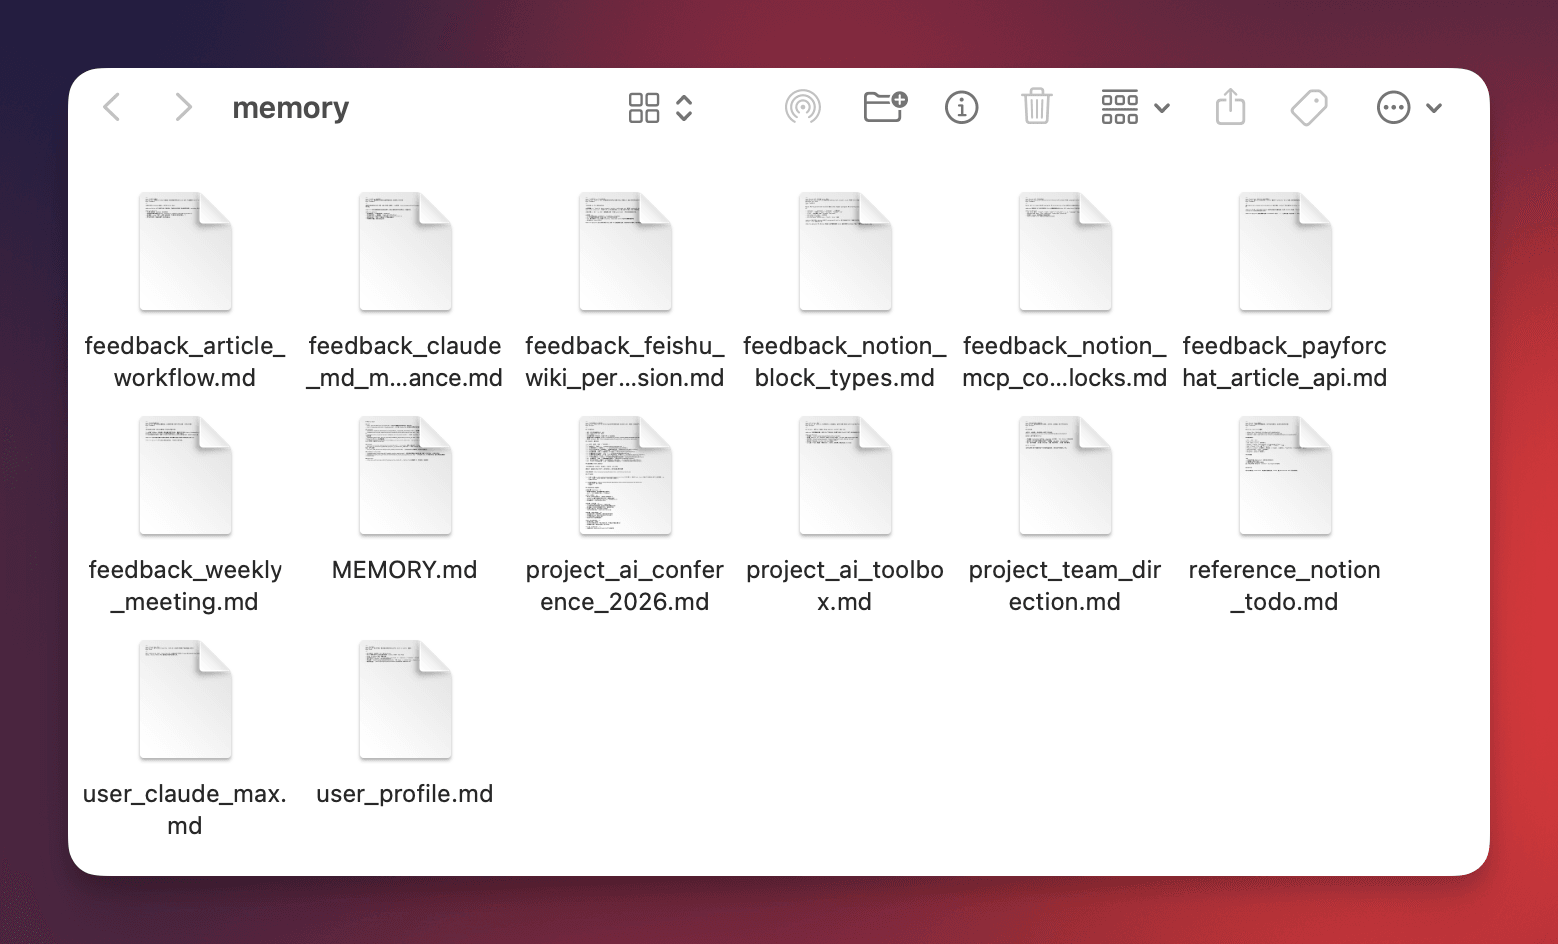The width and height of the screenshot is (1558, 944).
Task: Open the Edit Tags icon
Action: pyautogui.click(x=1309, y=107)
